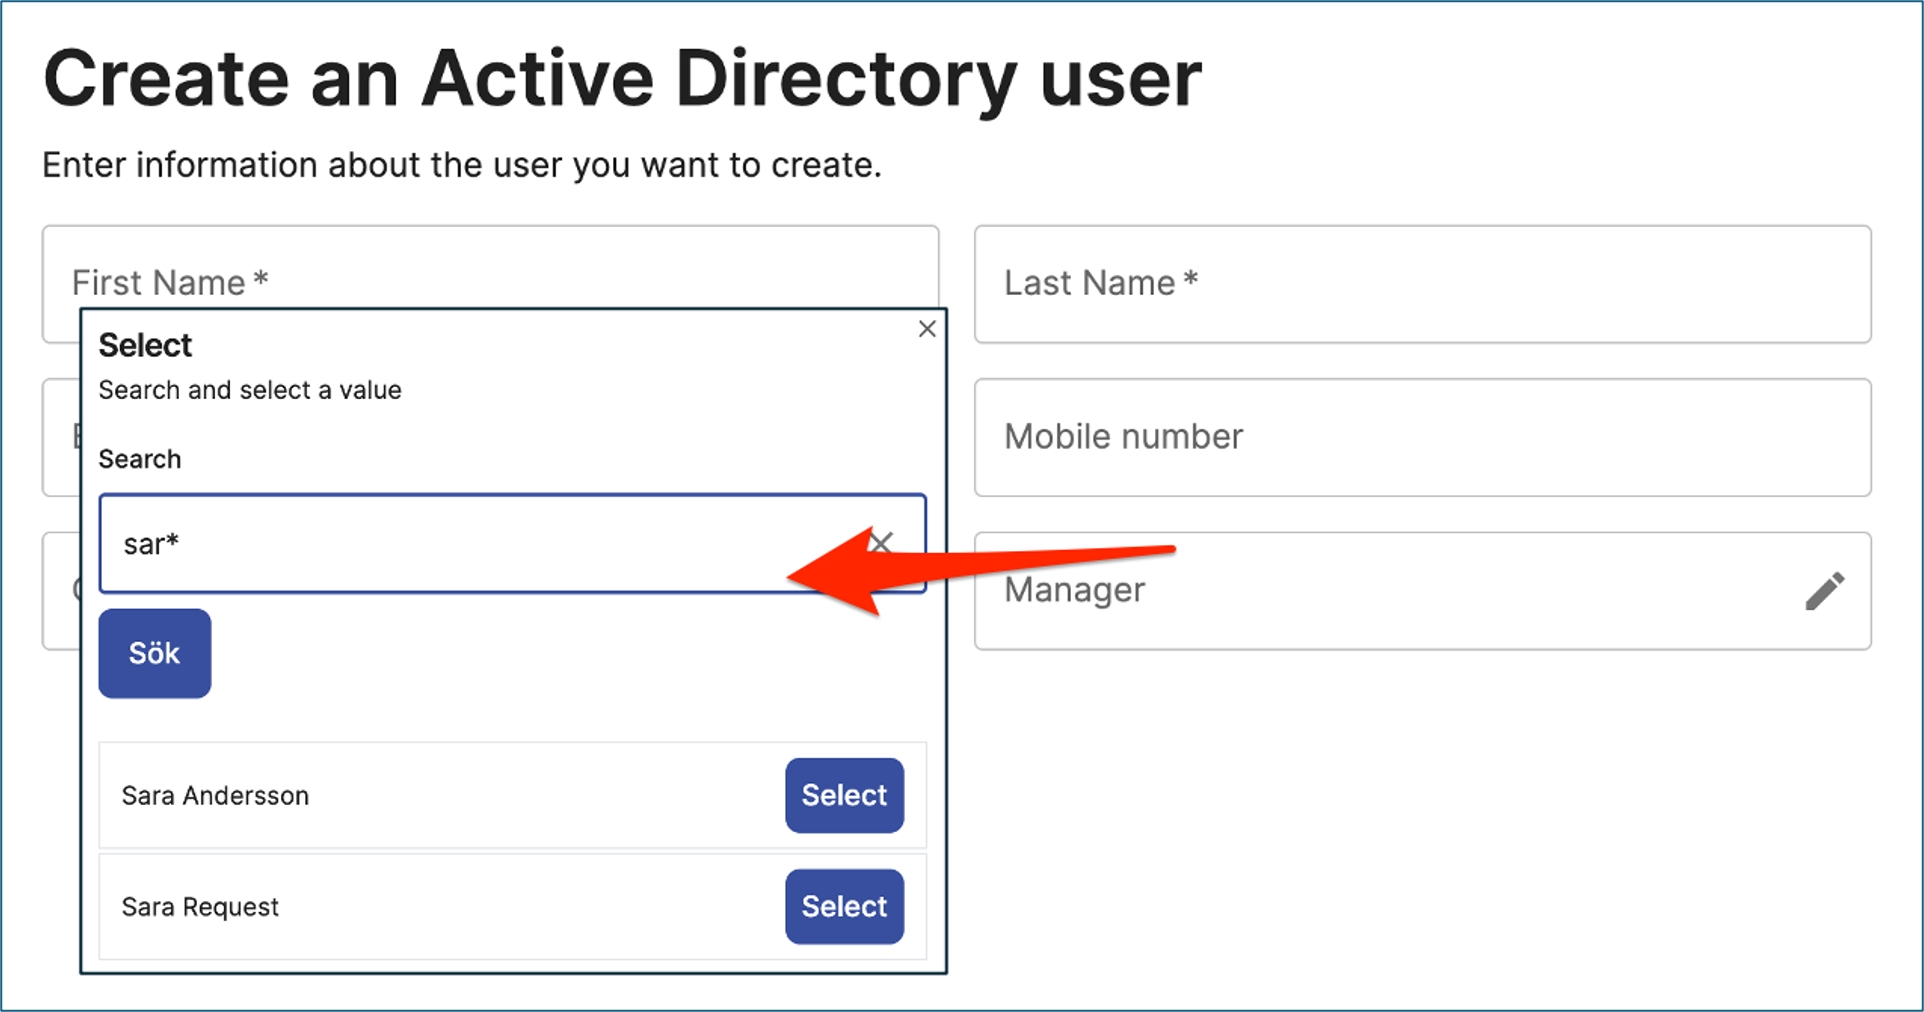This screenshot has height=1012, width=1924.
Task: Click the Sara Andersson result name
Action: coord(215,796)
